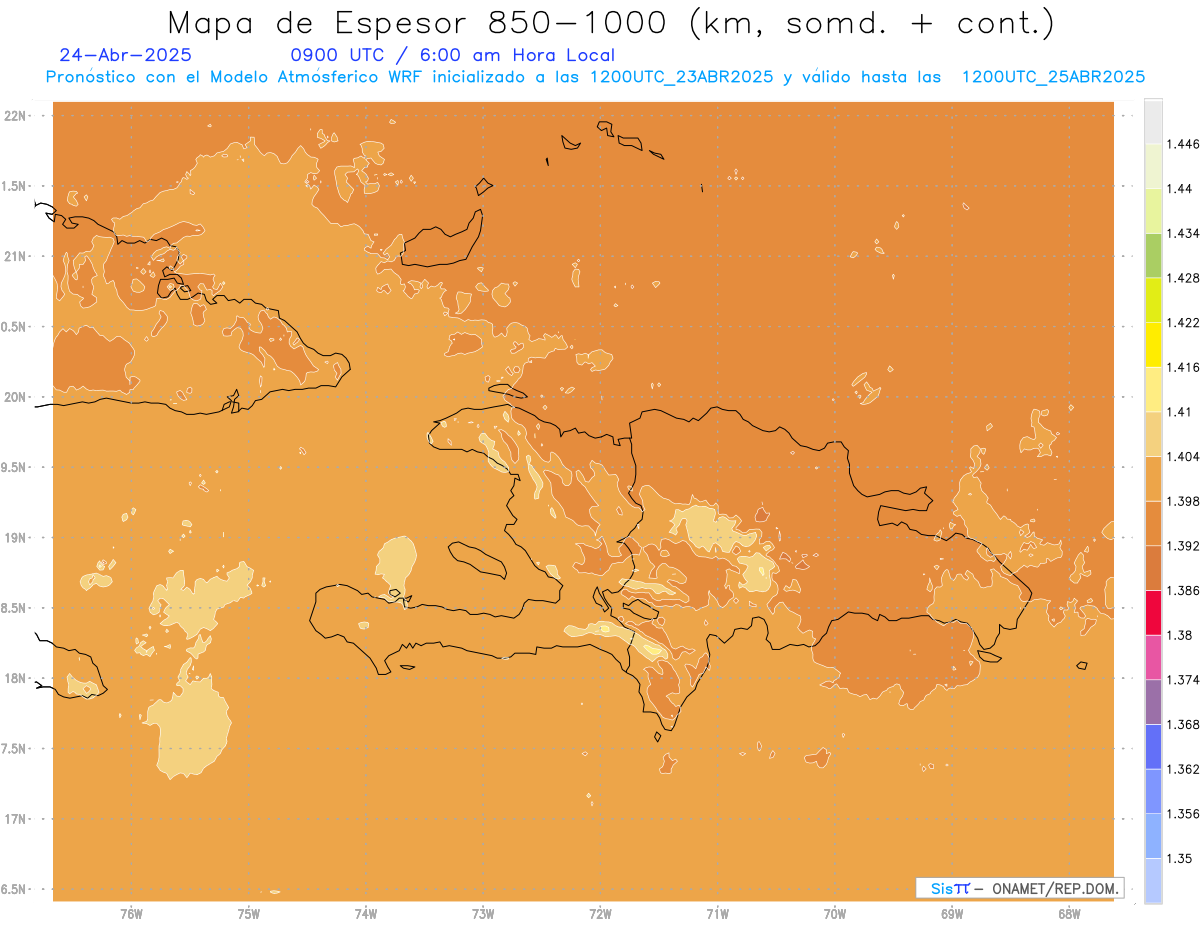Viewport: 1200px width, 927px height.
Task: Click the legend value '1.404'
Action: click(1183, 456)
